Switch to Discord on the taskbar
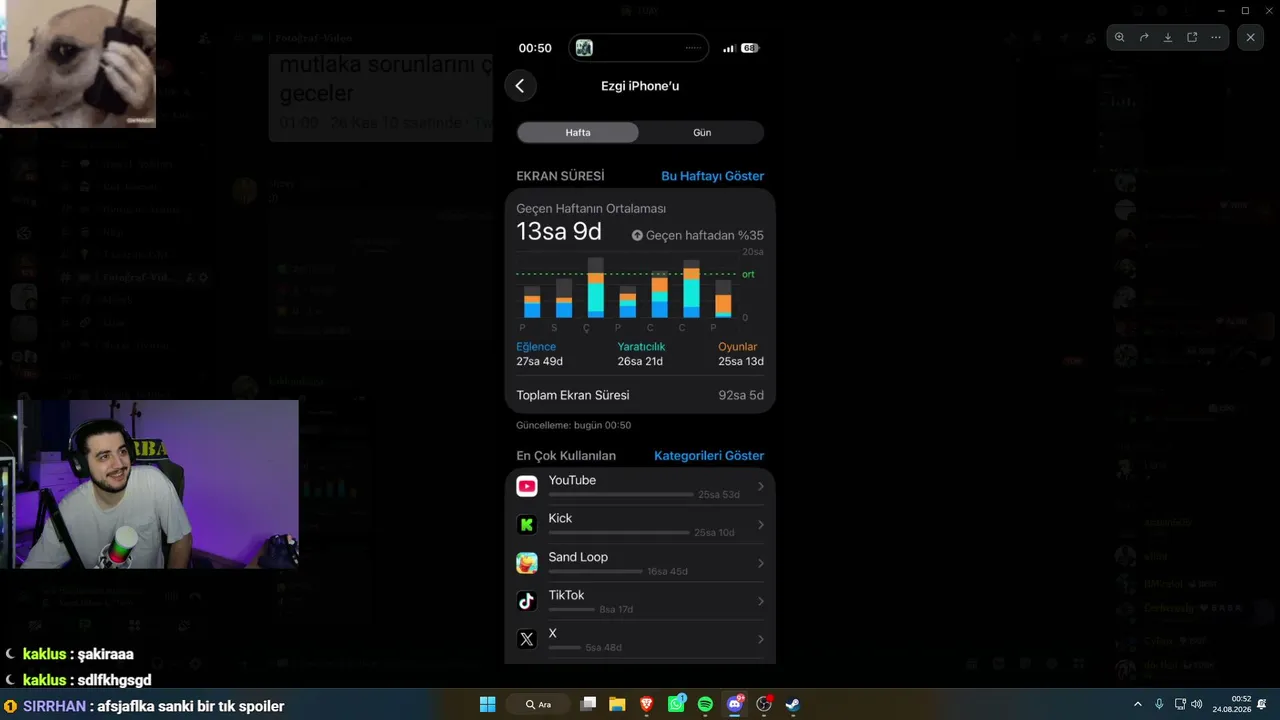The image size is (1280, 720). [x=735, y=704]
